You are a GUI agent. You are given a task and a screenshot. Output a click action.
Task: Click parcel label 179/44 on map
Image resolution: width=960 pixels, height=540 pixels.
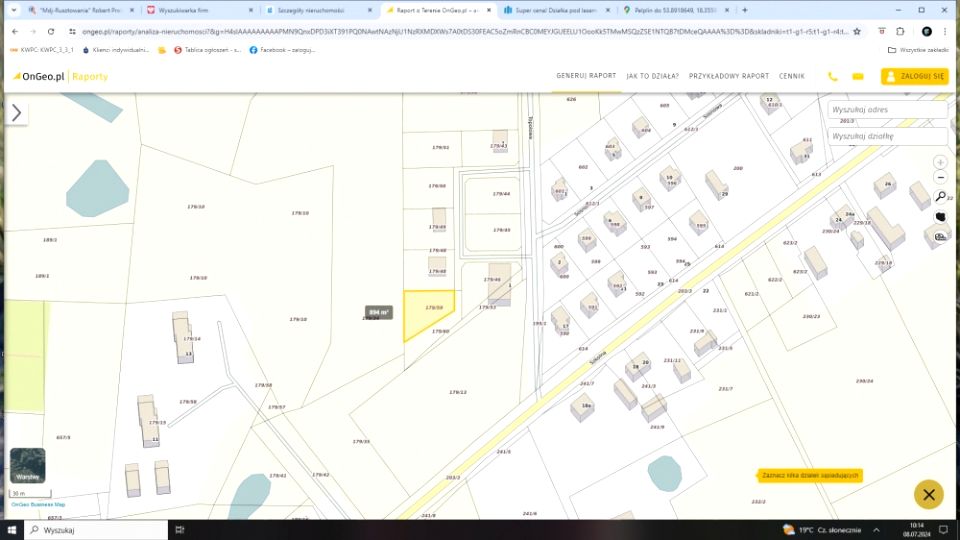click(501, 193)
